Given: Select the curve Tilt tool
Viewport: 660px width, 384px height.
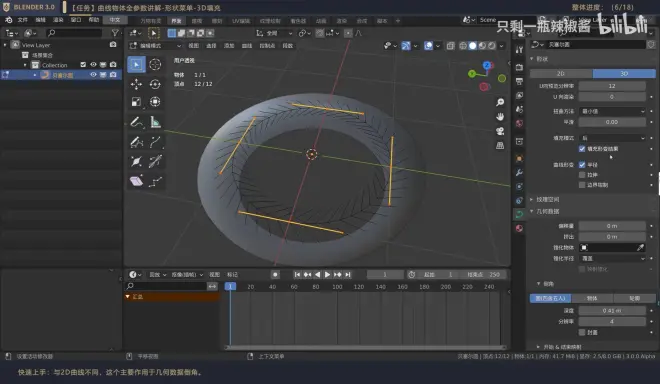Looking at the screenshot, I should pos(155,161).
